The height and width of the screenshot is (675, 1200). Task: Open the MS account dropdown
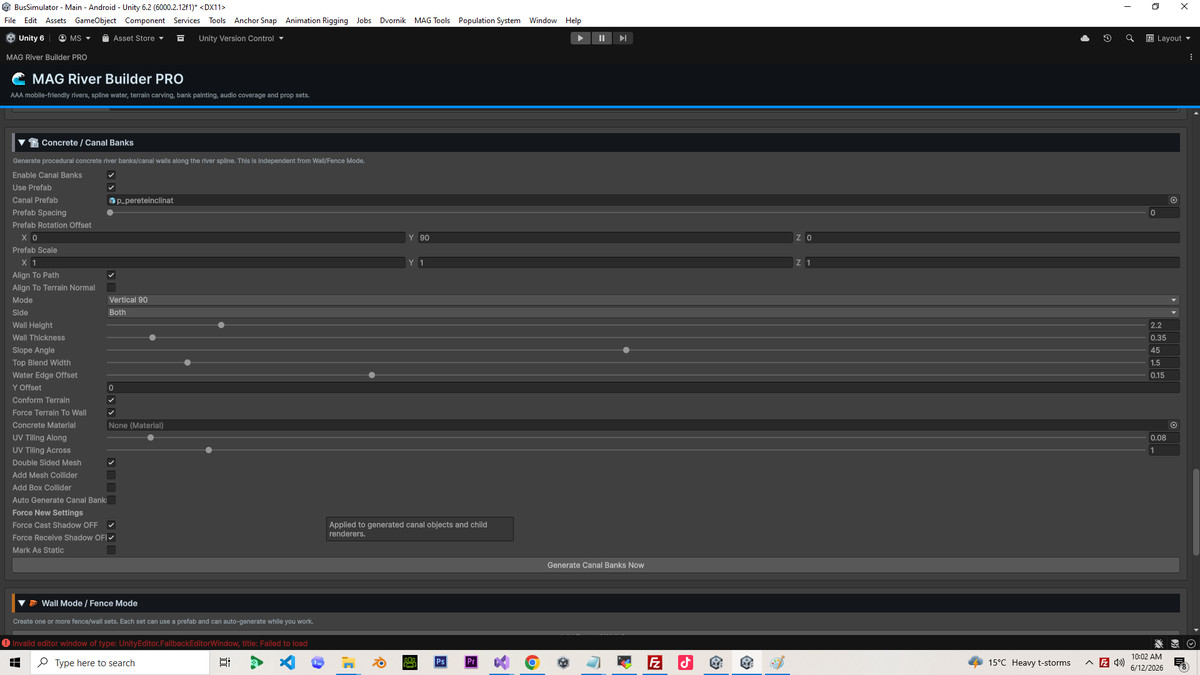74,38
